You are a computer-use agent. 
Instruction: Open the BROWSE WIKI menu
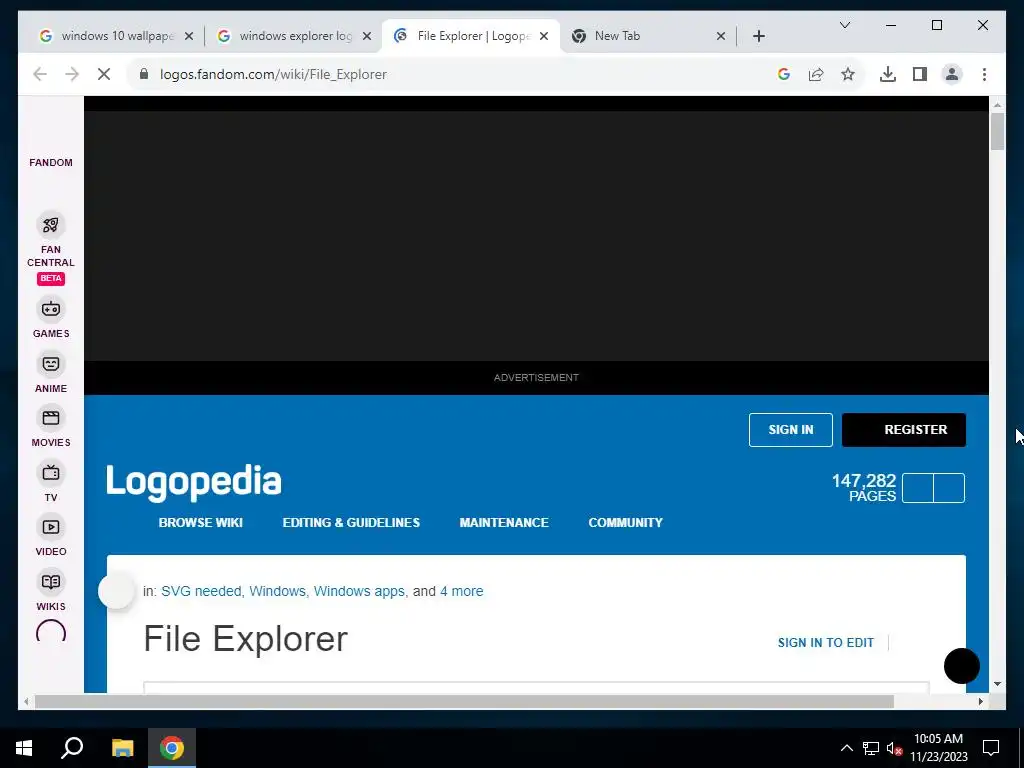(200, 522)
